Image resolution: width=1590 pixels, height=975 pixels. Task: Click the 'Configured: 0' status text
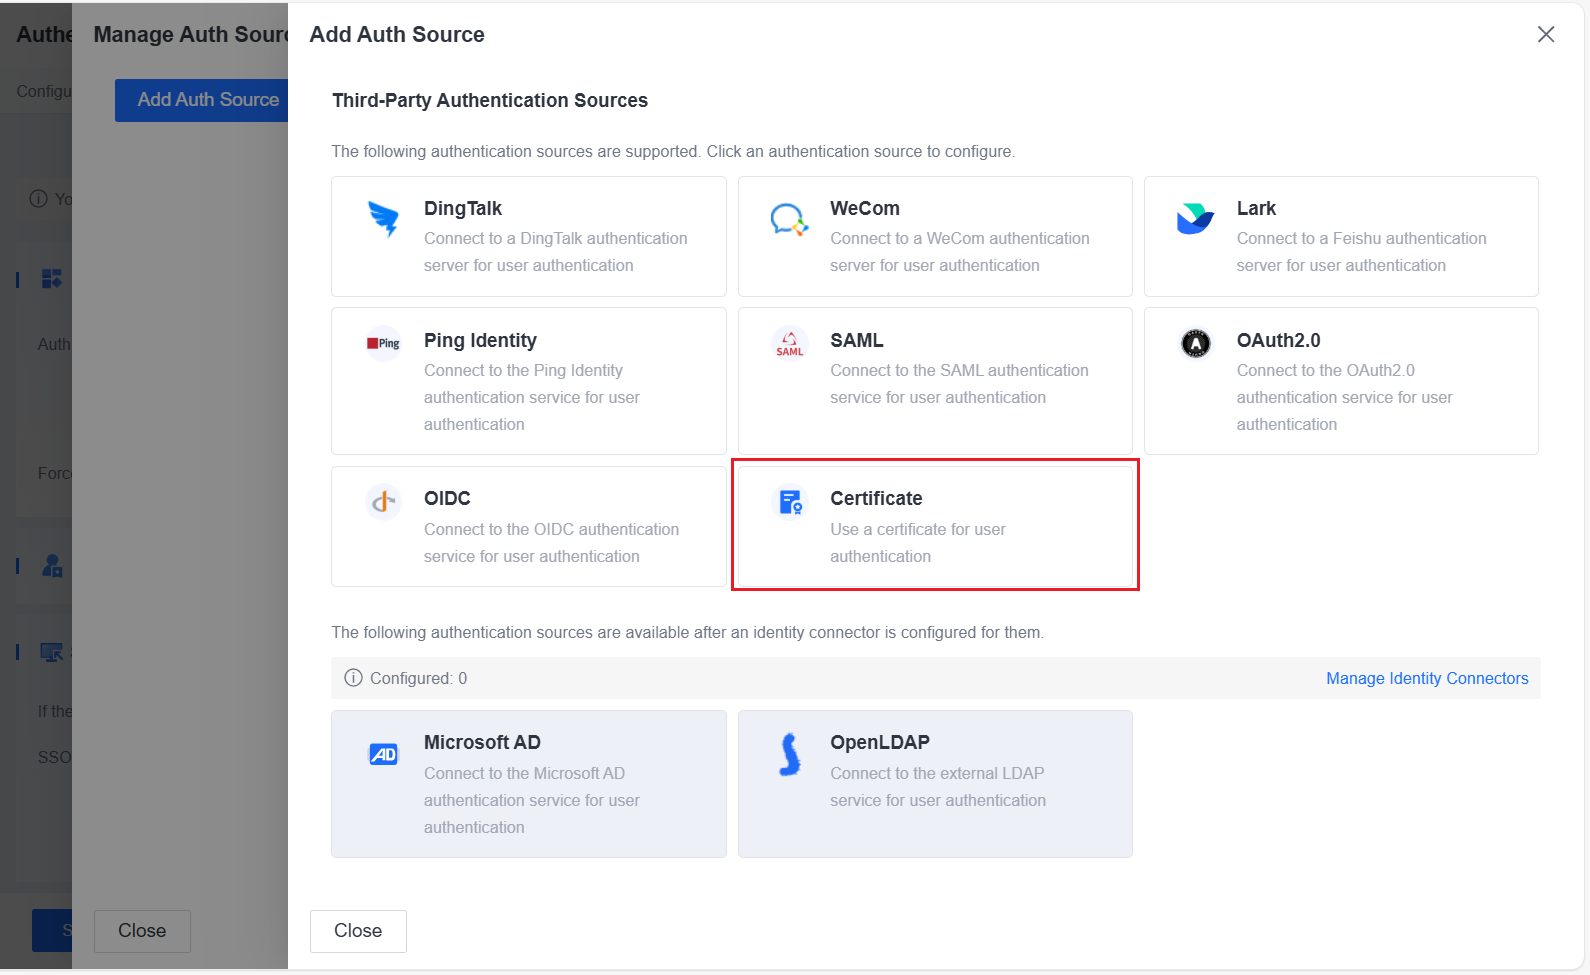[x=418, y=678]
